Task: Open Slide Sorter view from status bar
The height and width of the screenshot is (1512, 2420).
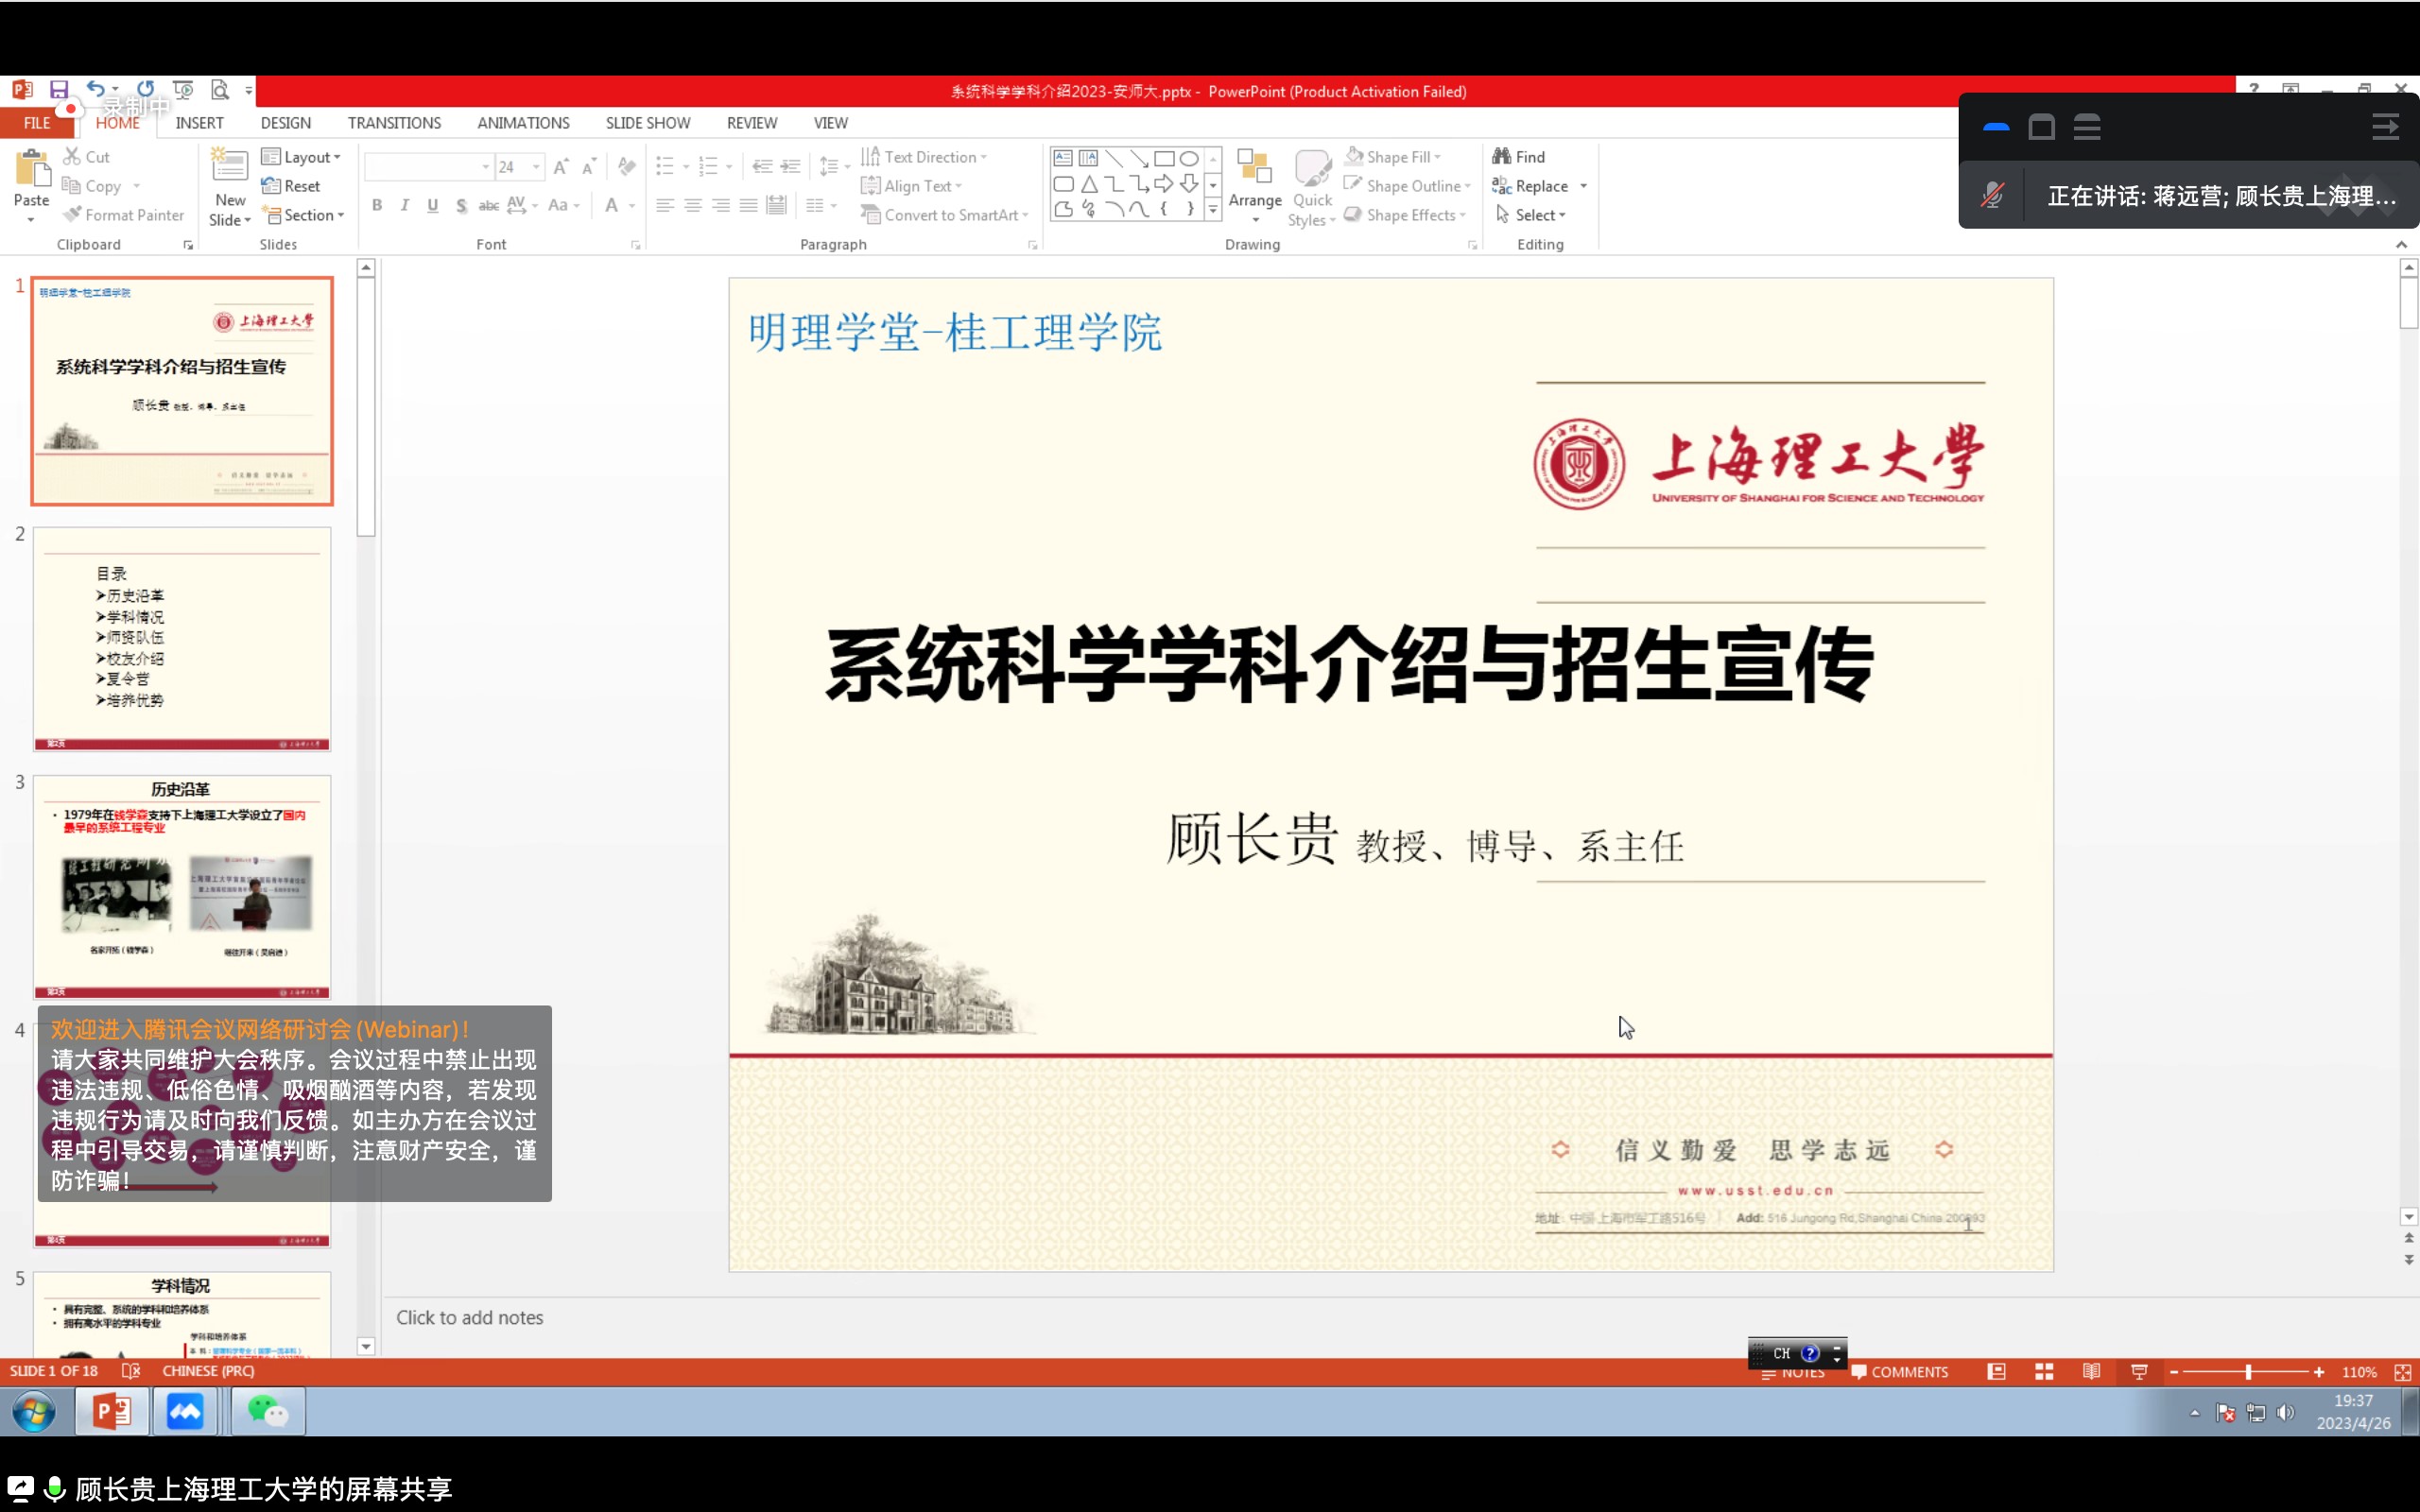Action: pos(2044,1372)
